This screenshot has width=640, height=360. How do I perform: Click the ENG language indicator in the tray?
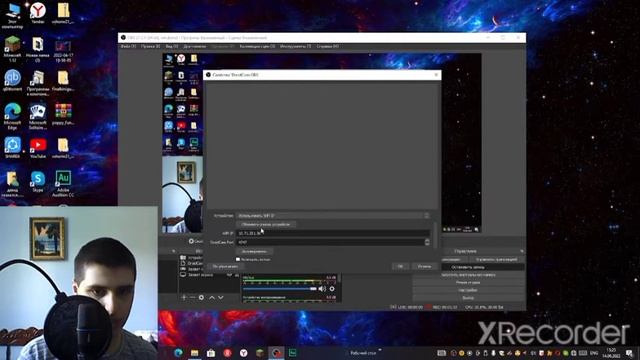[594, 353]
